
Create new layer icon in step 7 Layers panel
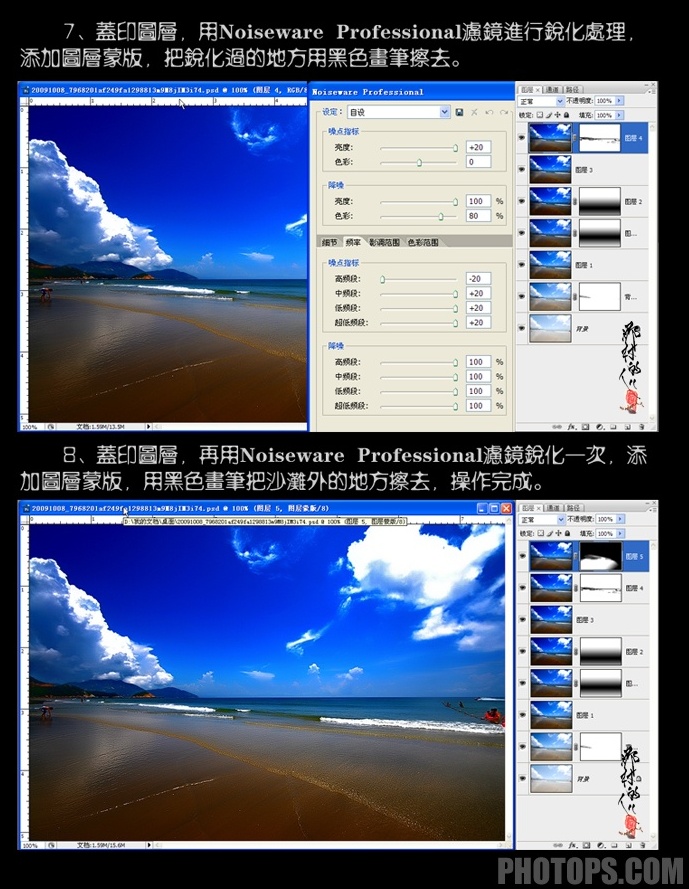click(628, 426)
